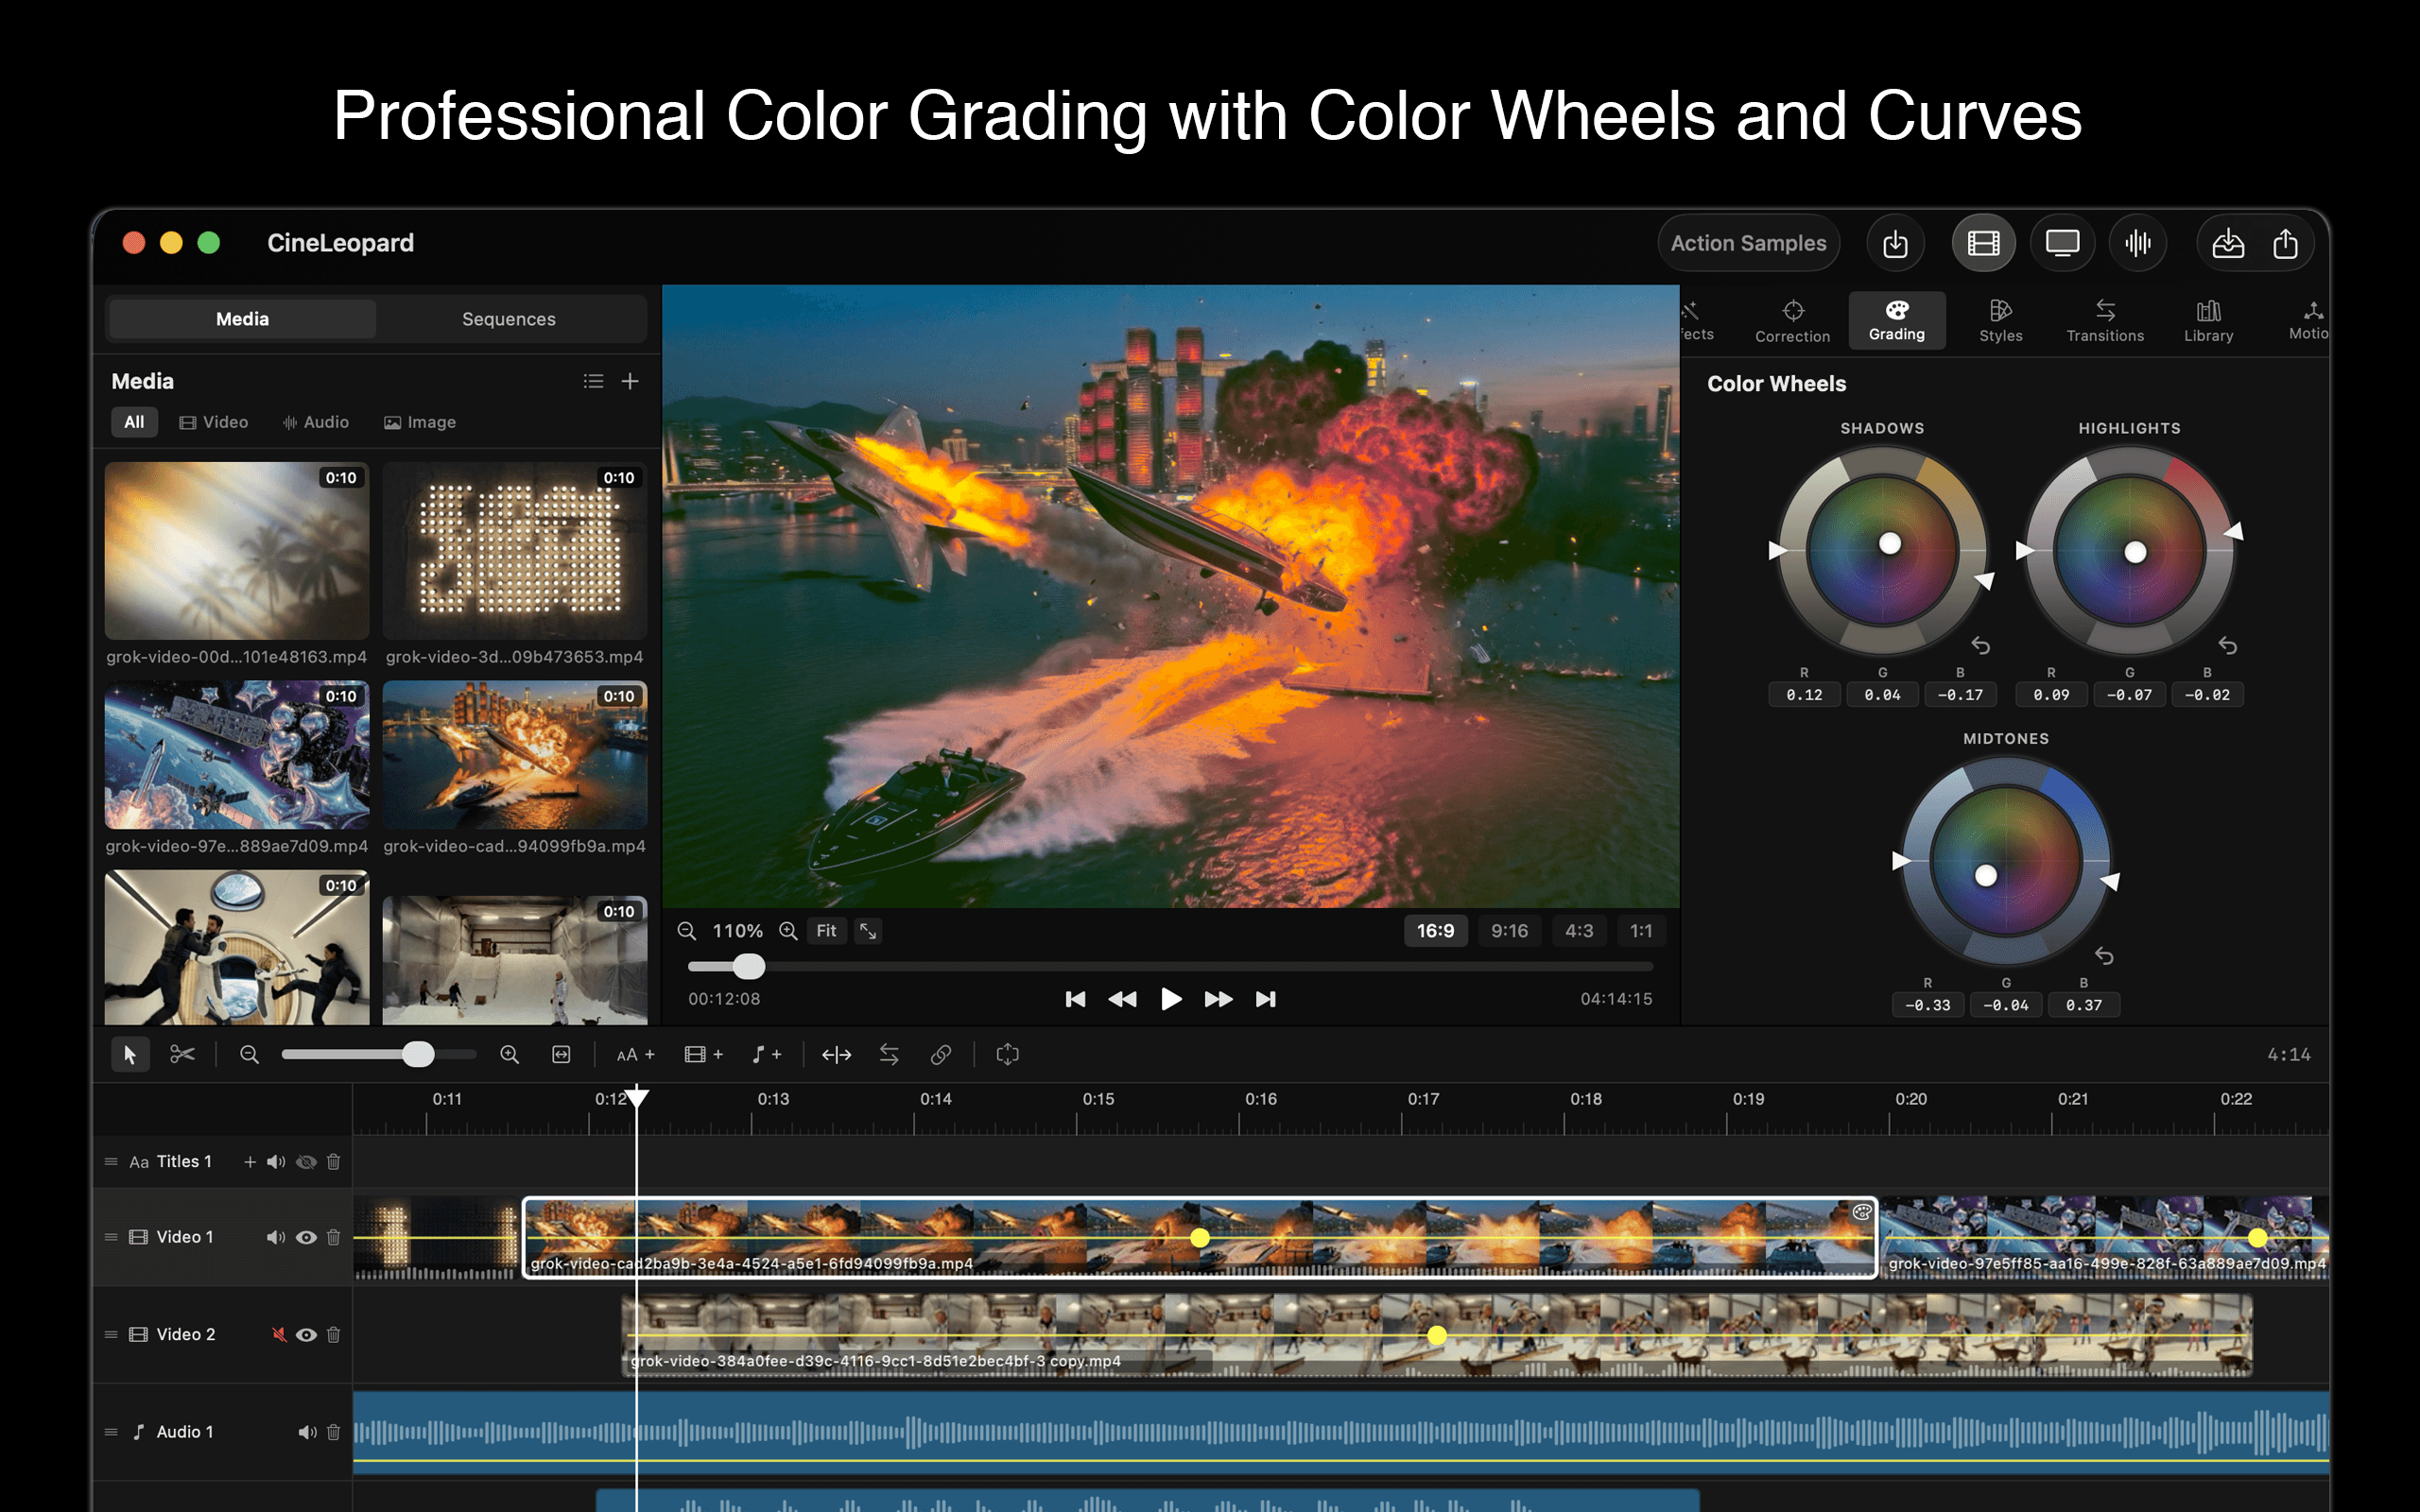Expand preview to fullscreen icon
2420x1512 pixels.
tap(868, 931)
